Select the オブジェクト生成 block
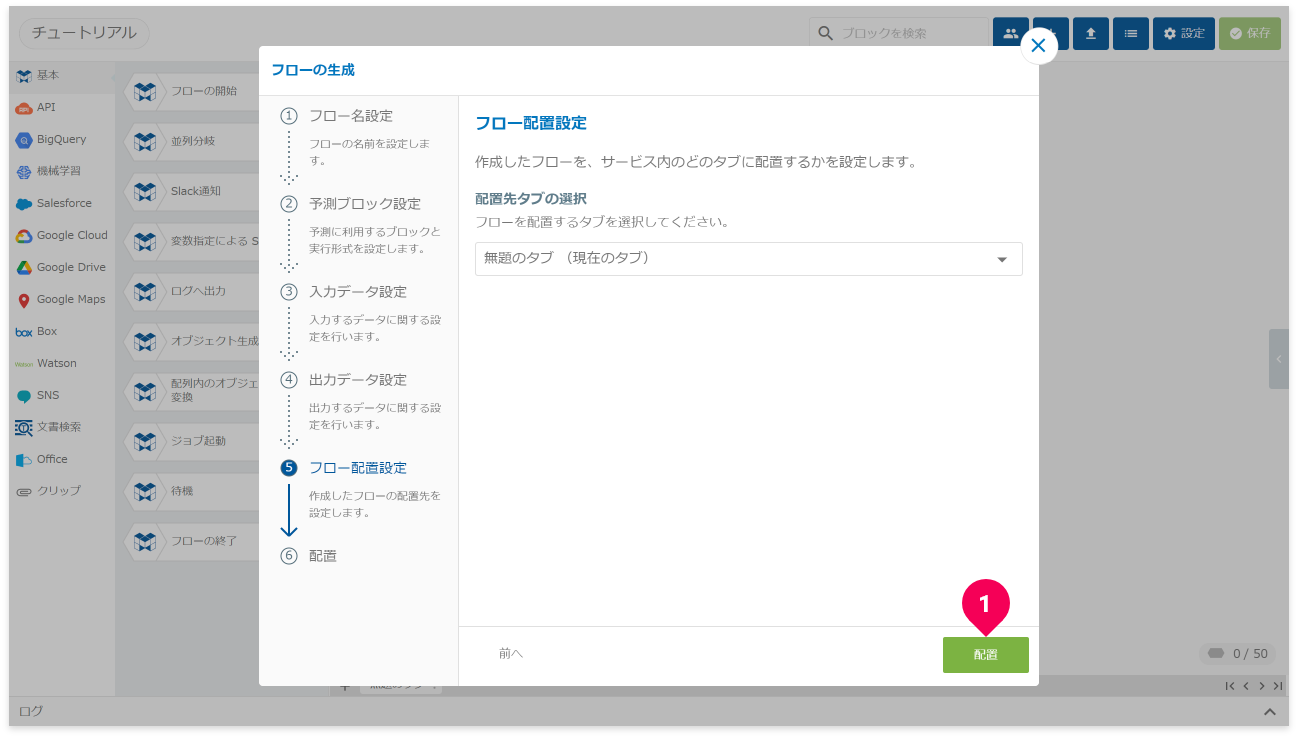 [x=192, y=341]
